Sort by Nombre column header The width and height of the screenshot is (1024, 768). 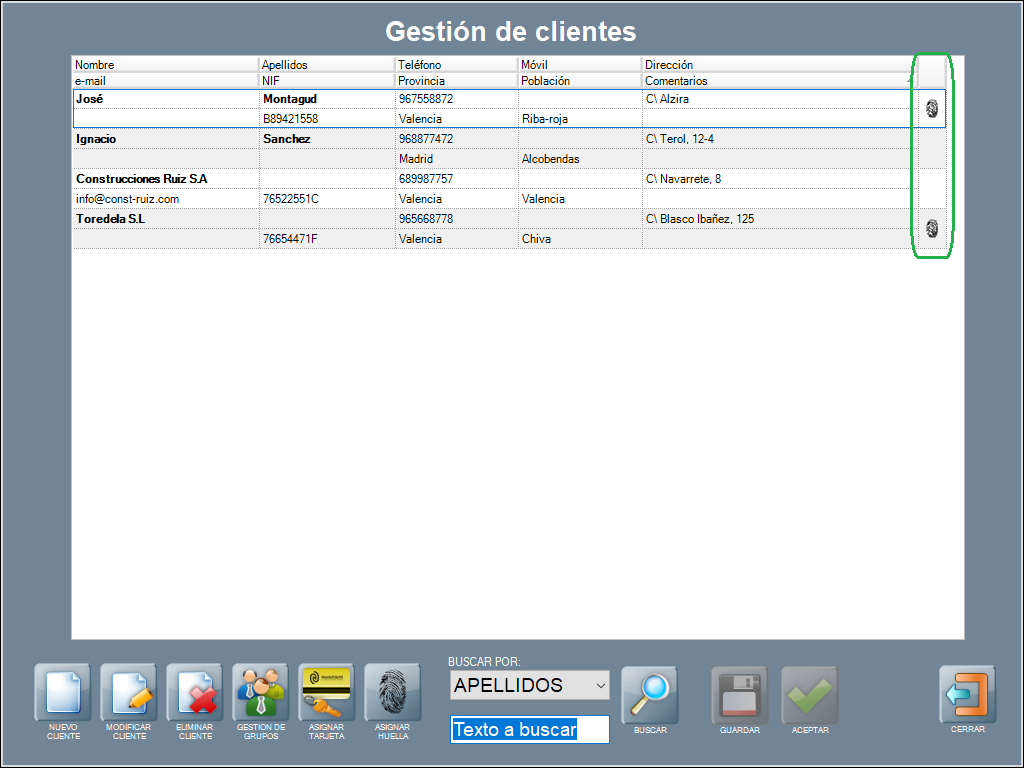click(165, 65)
